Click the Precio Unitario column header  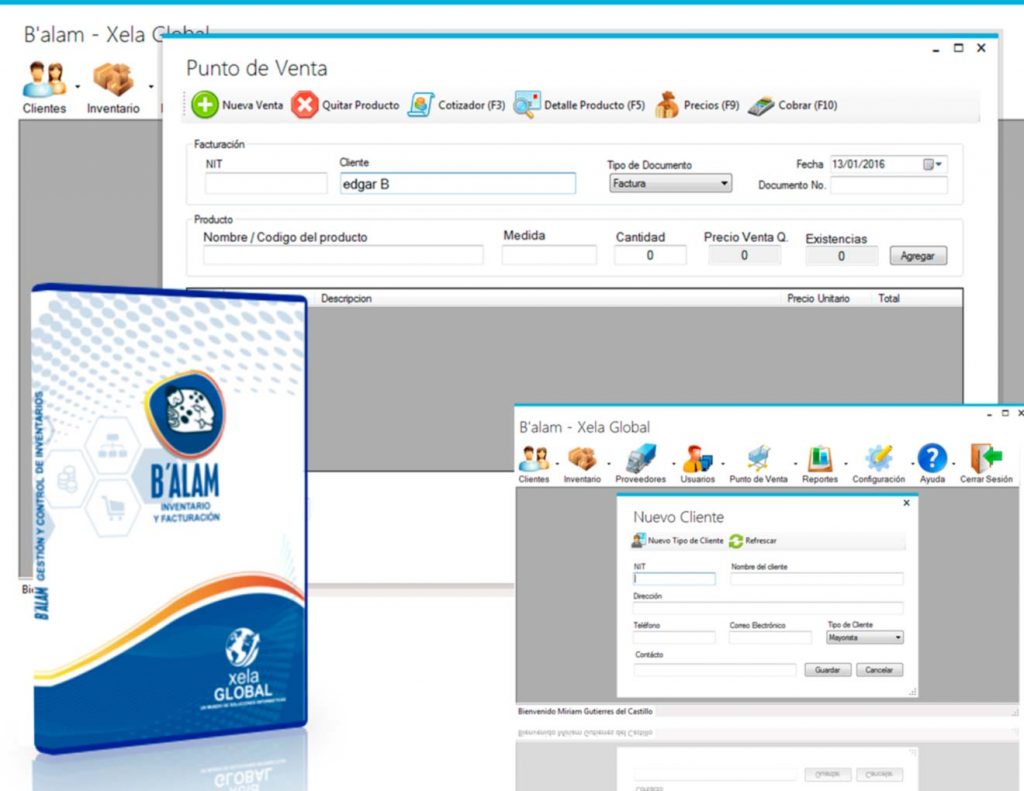[x=818, y=299]
